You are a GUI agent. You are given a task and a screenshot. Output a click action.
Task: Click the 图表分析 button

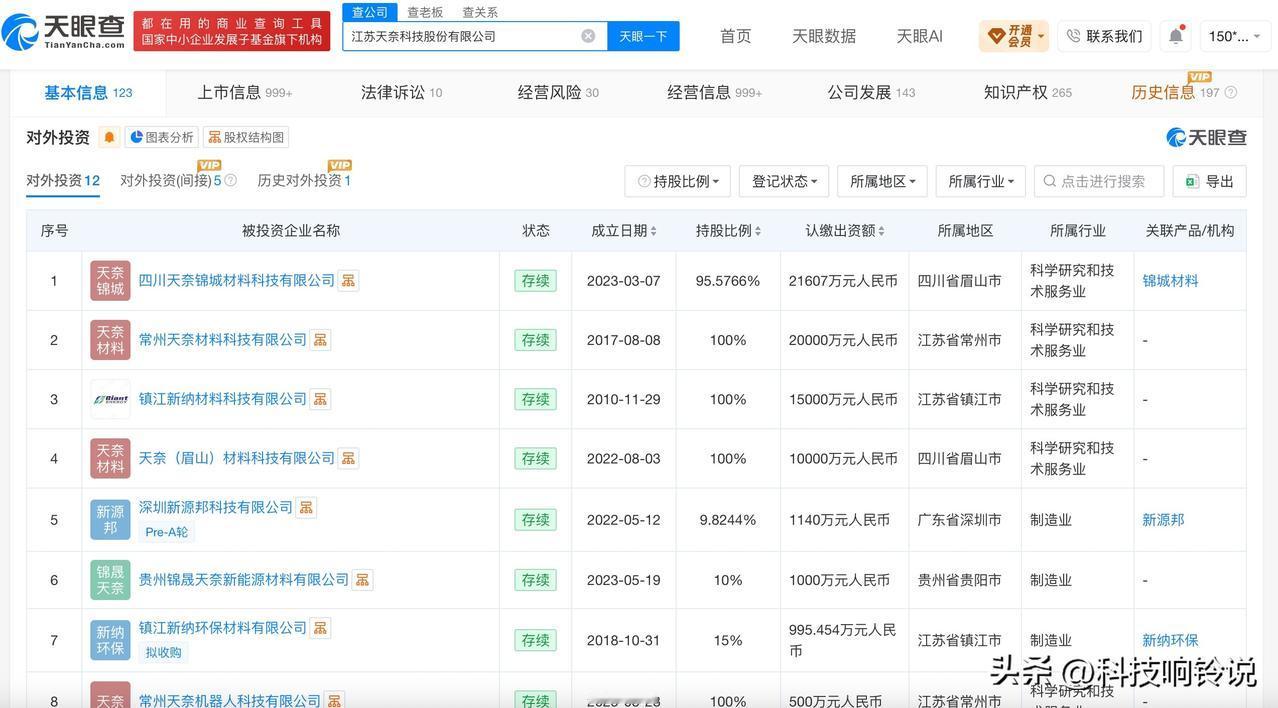[161, 137]
